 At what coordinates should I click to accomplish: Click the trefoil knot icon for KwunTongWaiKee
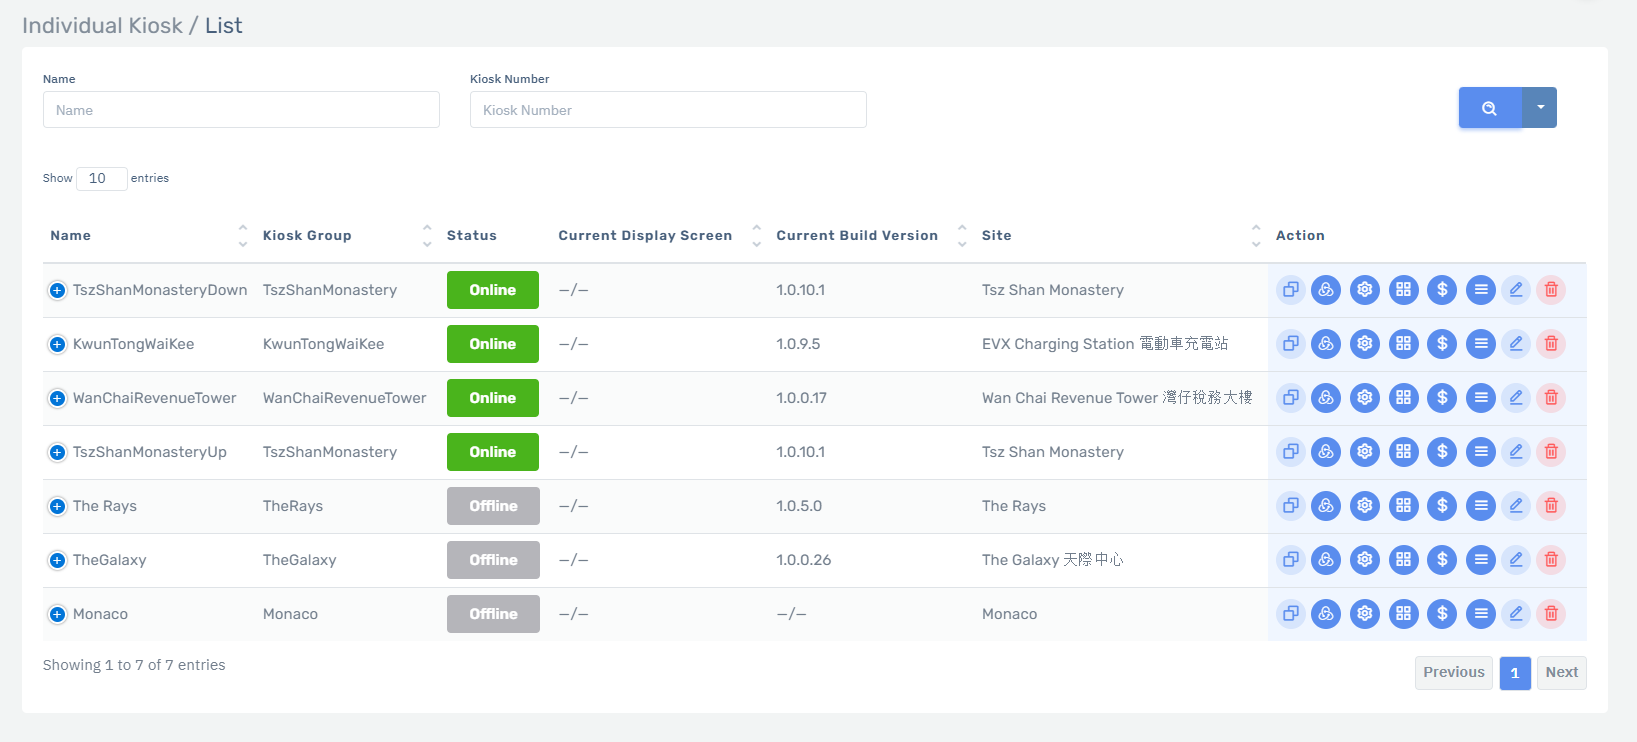pos(1326,344)
